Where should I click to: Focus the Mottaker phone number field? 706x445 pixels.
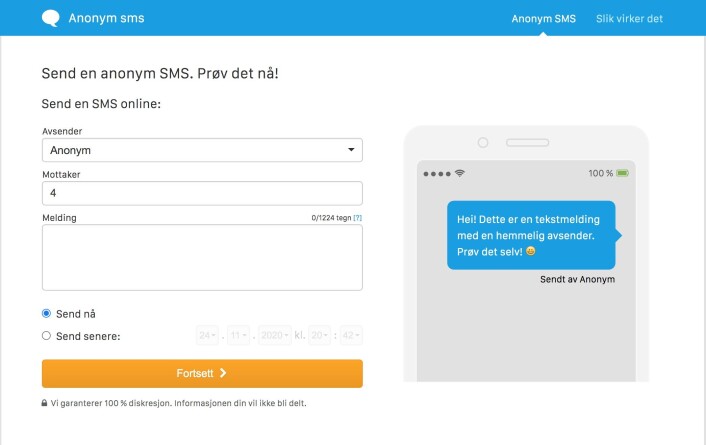pyautogui.click(x=202, y=193)
